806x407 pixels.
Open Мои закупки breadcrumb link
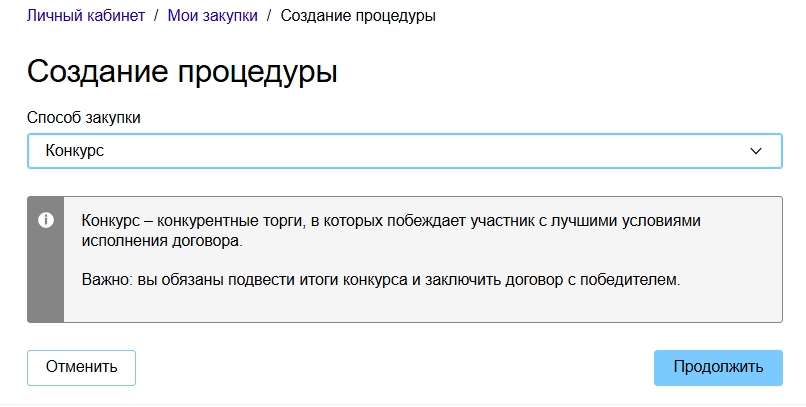[212, 16]
